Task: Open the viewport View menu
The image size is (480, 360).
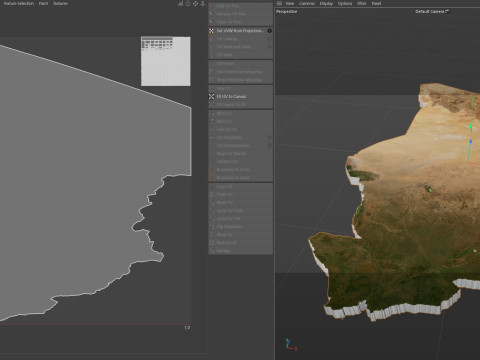Action: (290, 3)
